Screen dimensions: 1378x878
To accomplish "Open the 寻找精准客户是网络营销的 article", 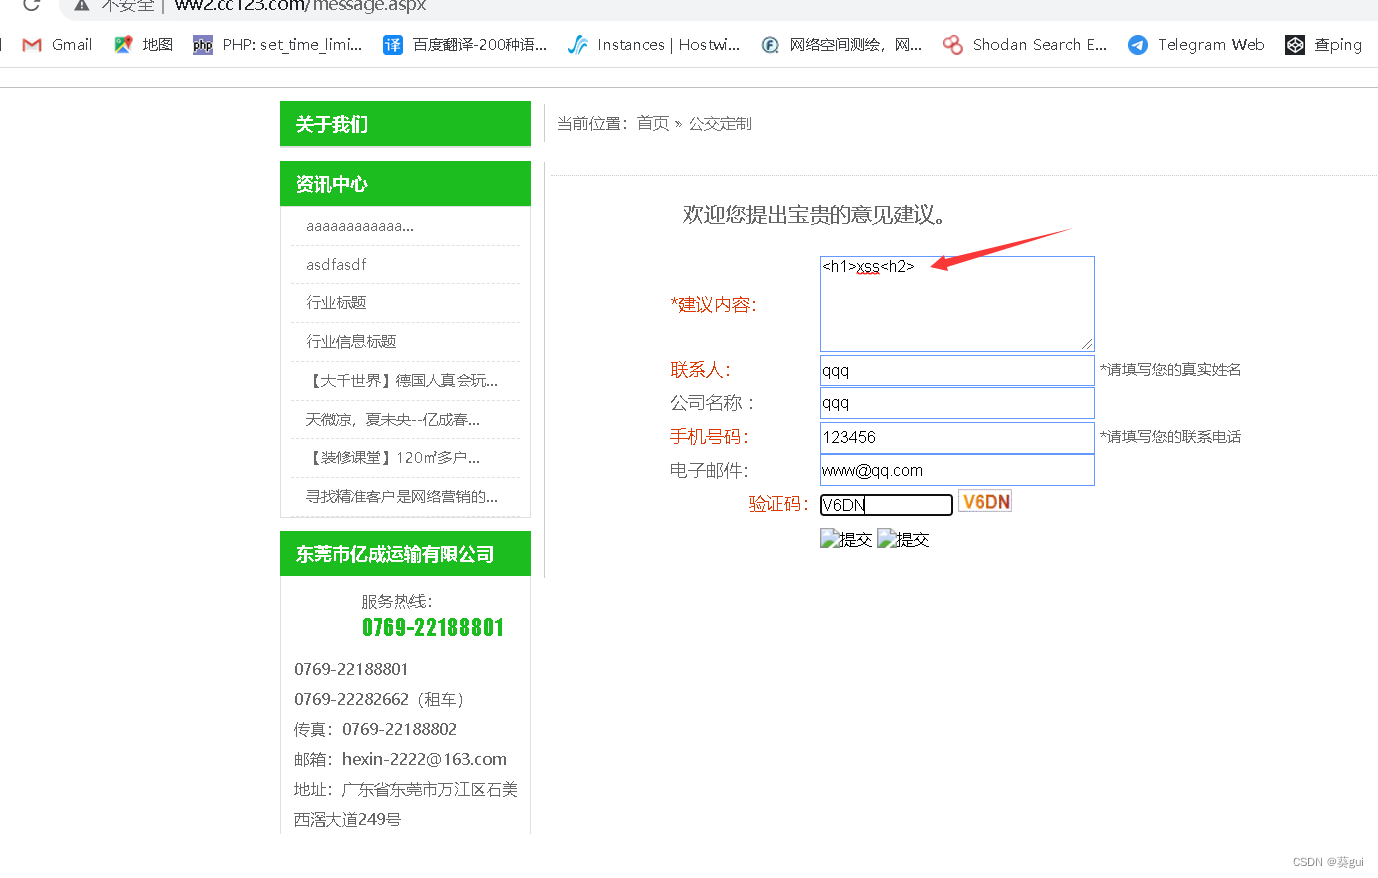I will (x=401, y=497).
